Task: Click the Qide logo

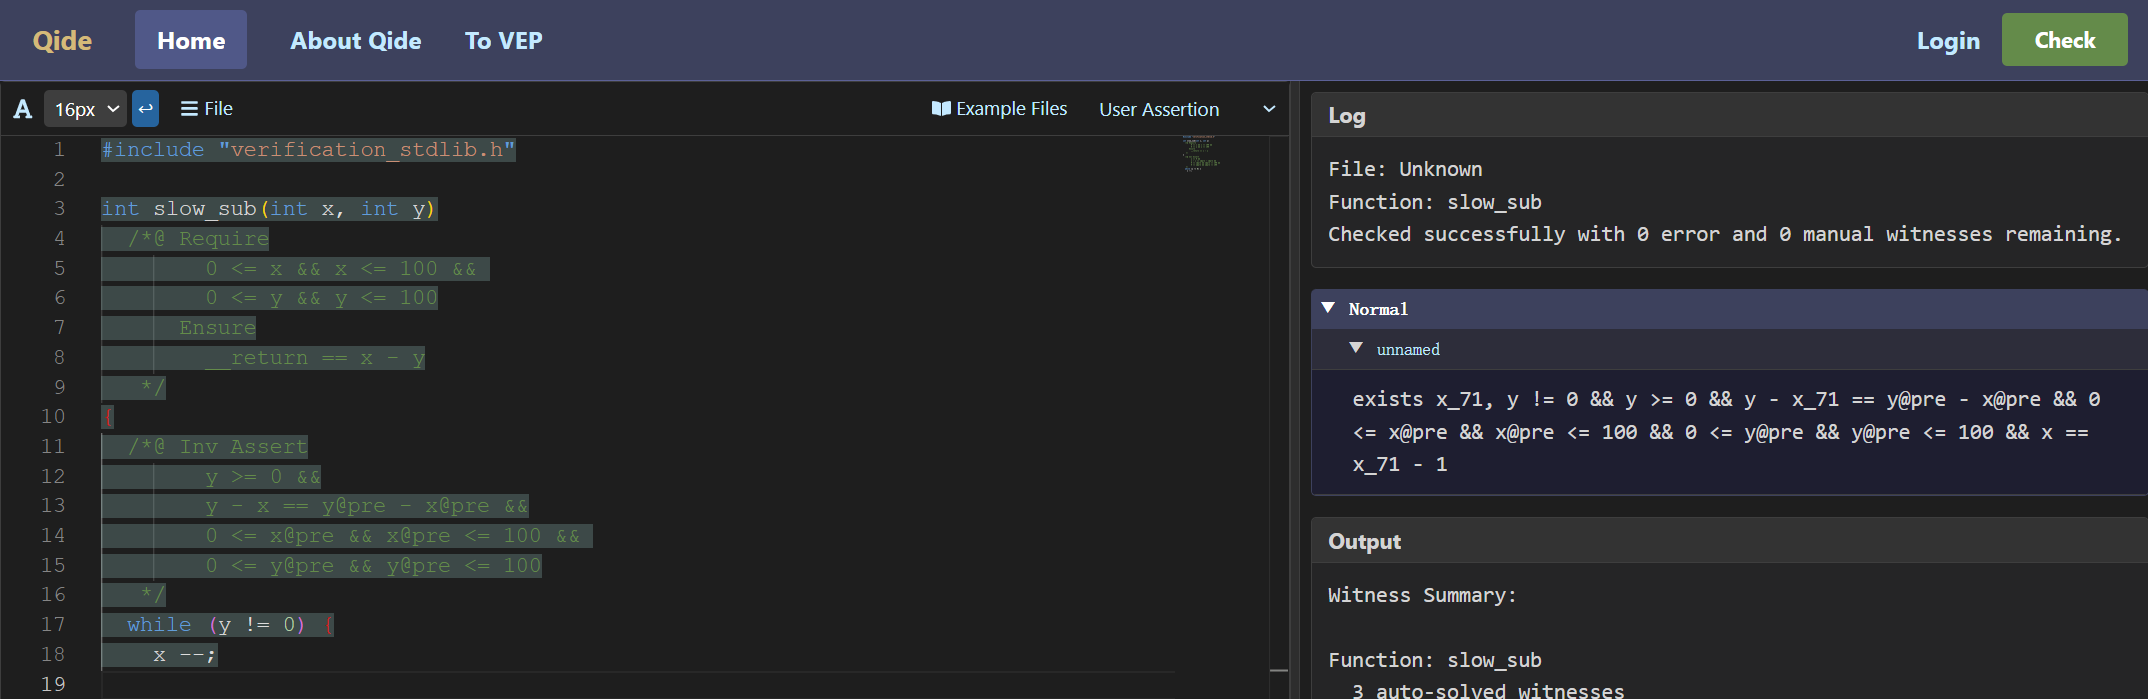Action: click(x=62, y=41)
